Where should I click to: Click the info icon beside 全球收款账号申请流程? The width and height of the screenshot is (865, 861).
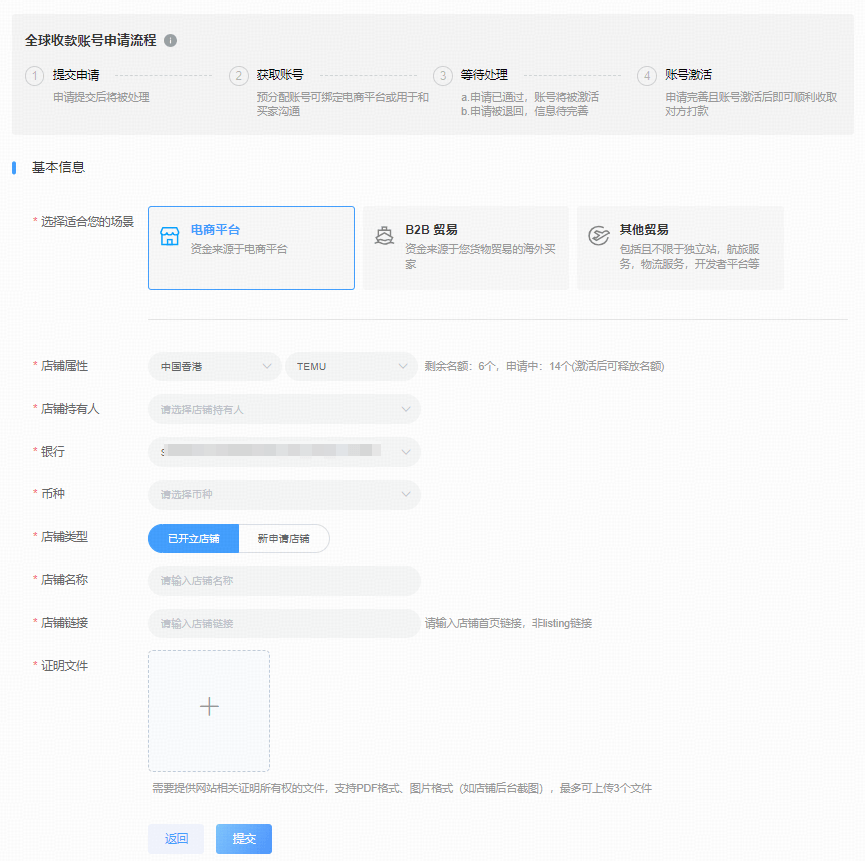coord(170,40)
